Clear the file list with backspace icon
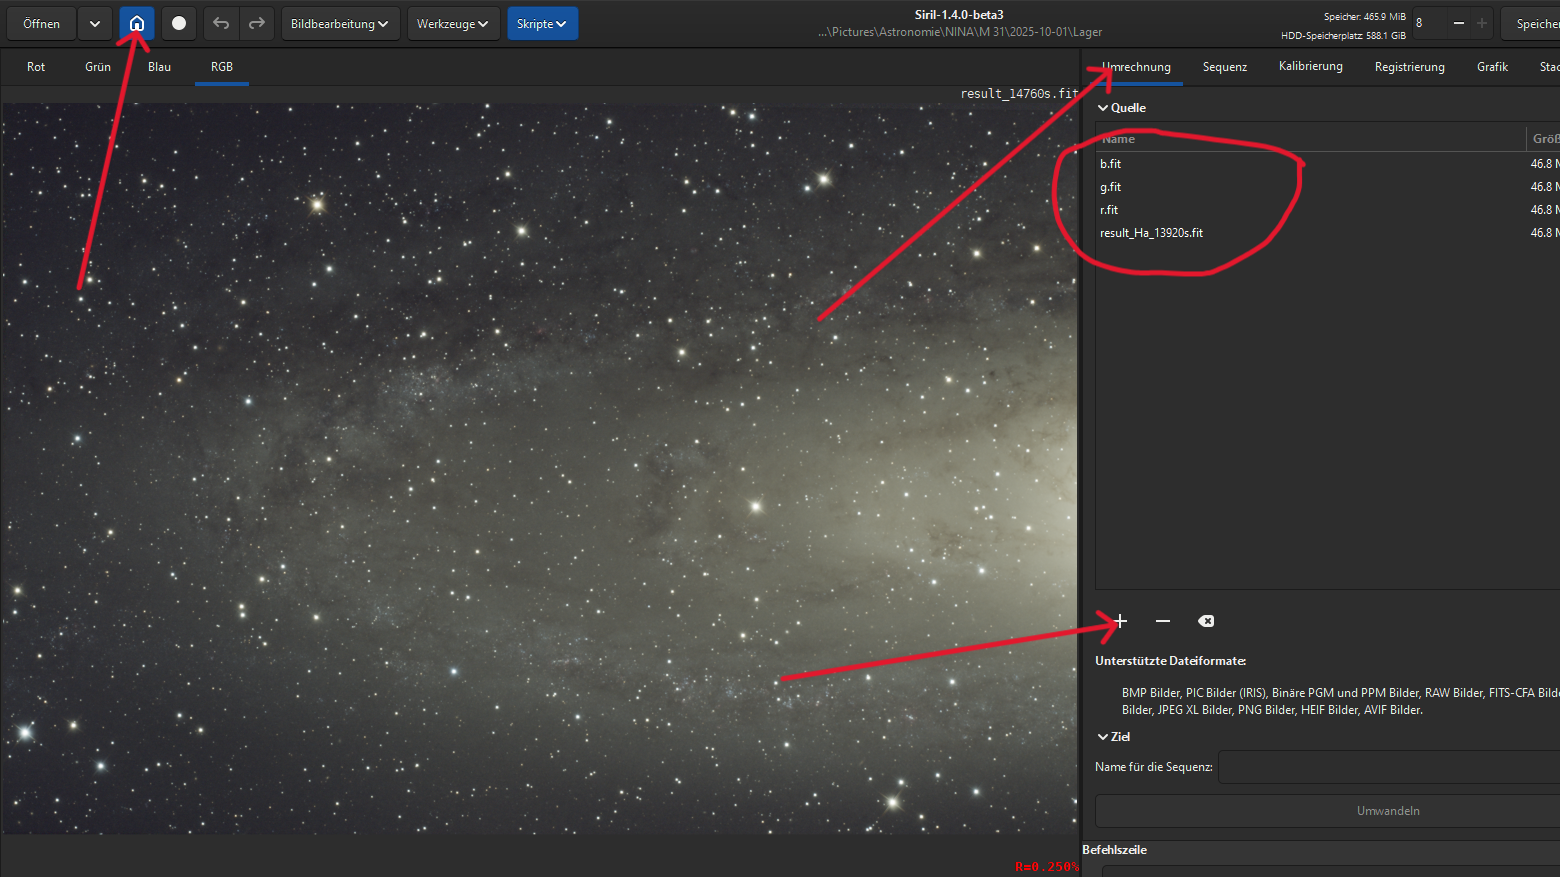Image resolution: width=1560 pixels, height=877 pixels. click(x=1206, y=621)
